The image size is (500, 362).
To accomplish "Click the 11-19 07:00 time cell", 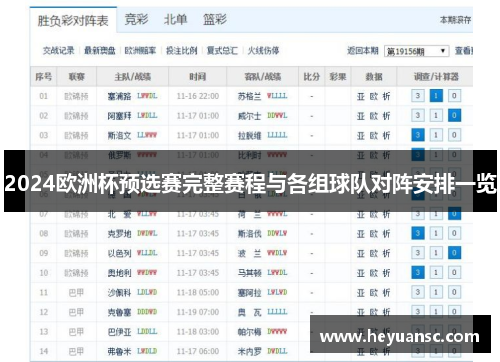I will pyautogui.click(x=198, y=312).
